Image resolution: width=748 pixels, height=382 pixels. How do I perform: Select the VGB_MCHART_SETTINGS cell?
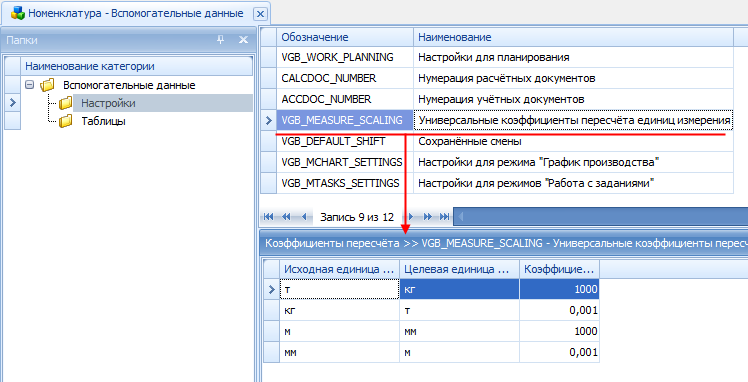pos(345,162)
